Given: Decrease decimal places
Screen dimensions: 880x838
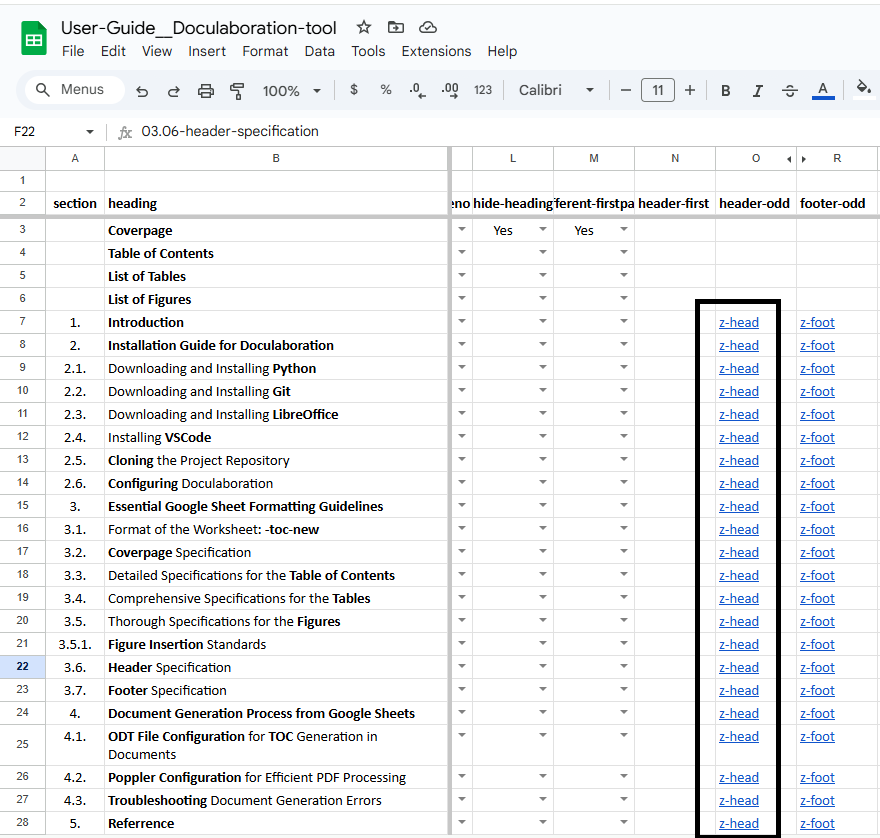Looking at the screenshot, I should coord(417,90).
